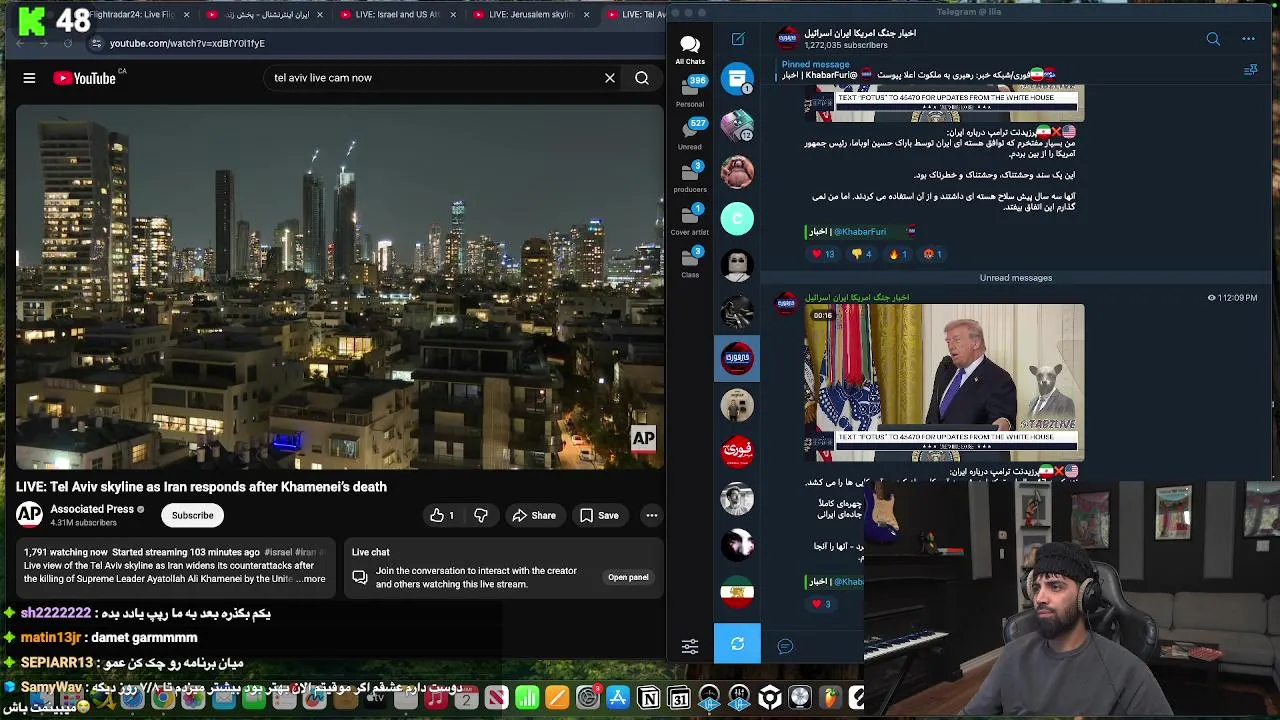
Task: Open the Associated Press channel avatar
Action: point(29,515)
